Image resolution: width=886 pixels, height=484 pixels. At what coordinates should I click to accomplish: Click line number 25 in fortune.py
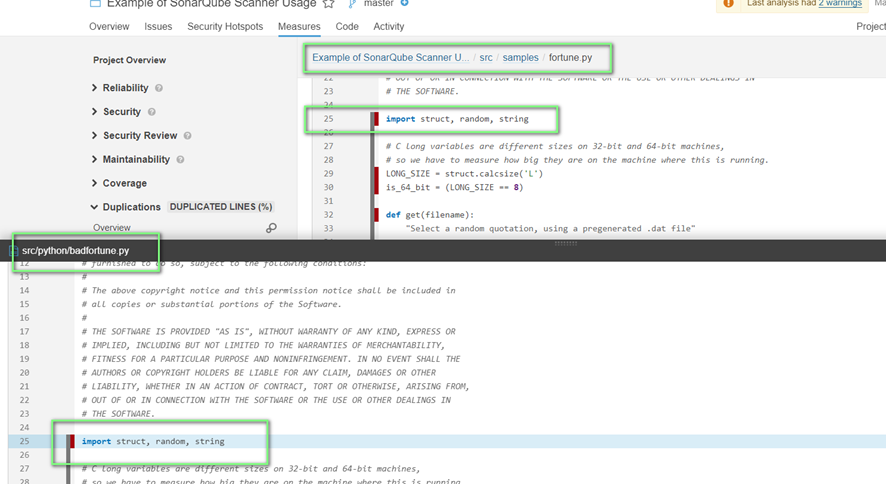point(329,119)
